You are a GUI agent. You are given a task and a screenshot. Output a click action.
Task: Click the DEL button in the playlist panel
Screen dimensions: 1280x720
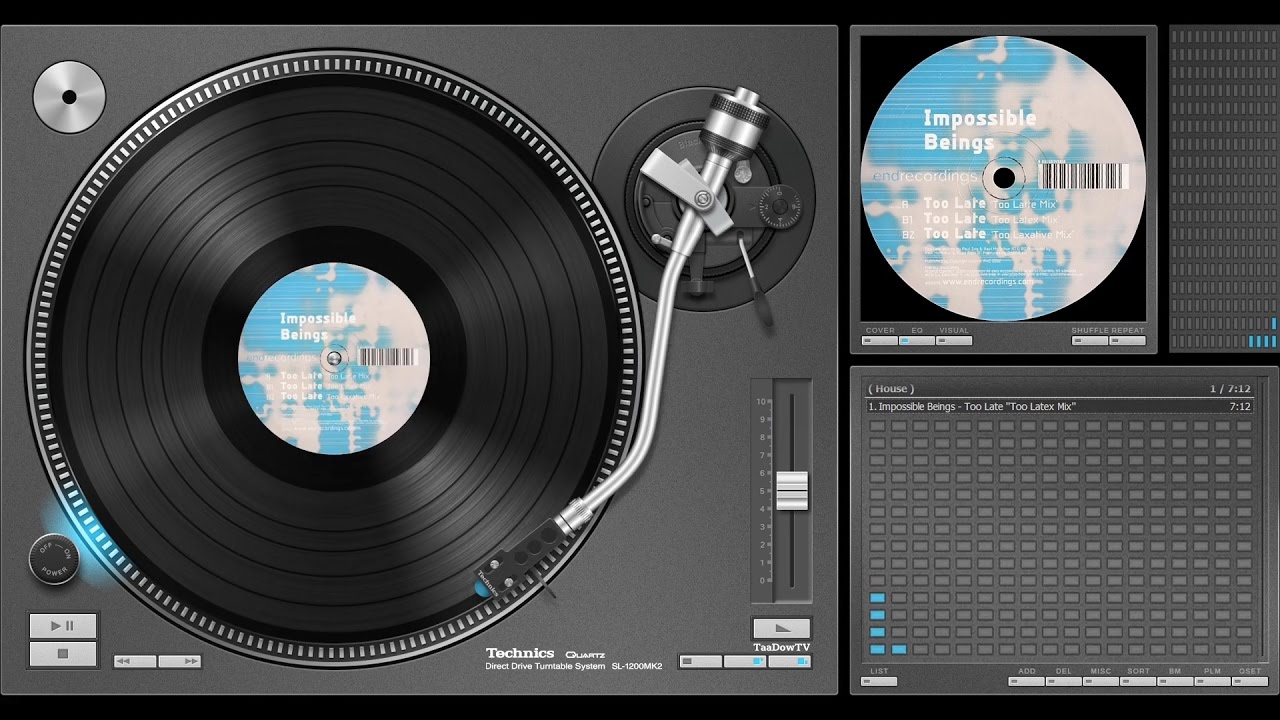(x=1064, y=681)
